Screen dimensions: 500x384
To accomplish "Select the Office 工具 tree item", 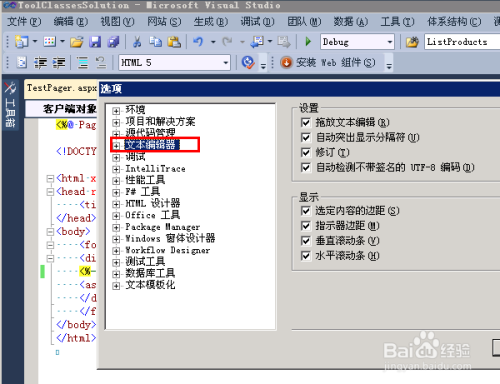I will click(x=153, y=215).
